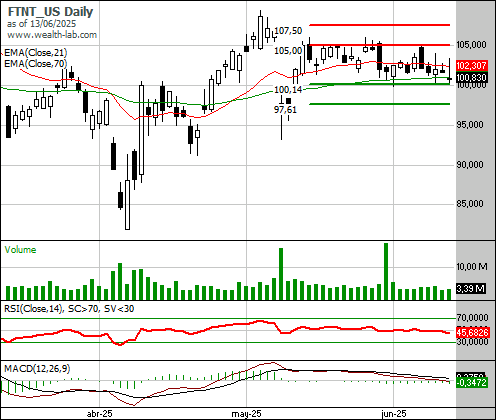Click the tallest volume bar in June
The height and width of the screenshot is (420, 496).
click(386, 271)
